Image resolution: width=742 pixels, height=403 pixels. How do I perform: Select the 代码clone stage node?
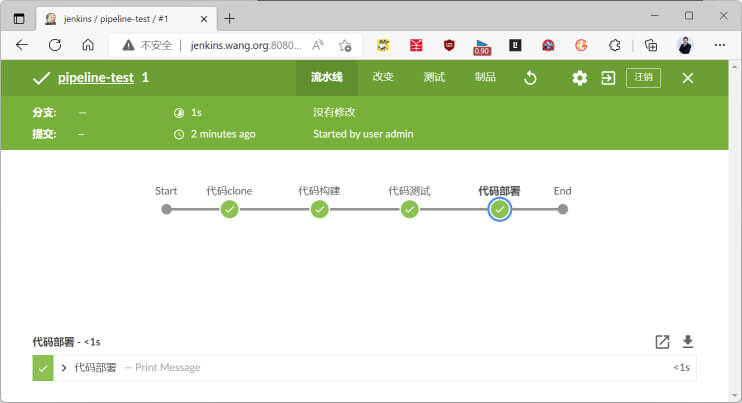pyautogui.click(x=230, y=209)
